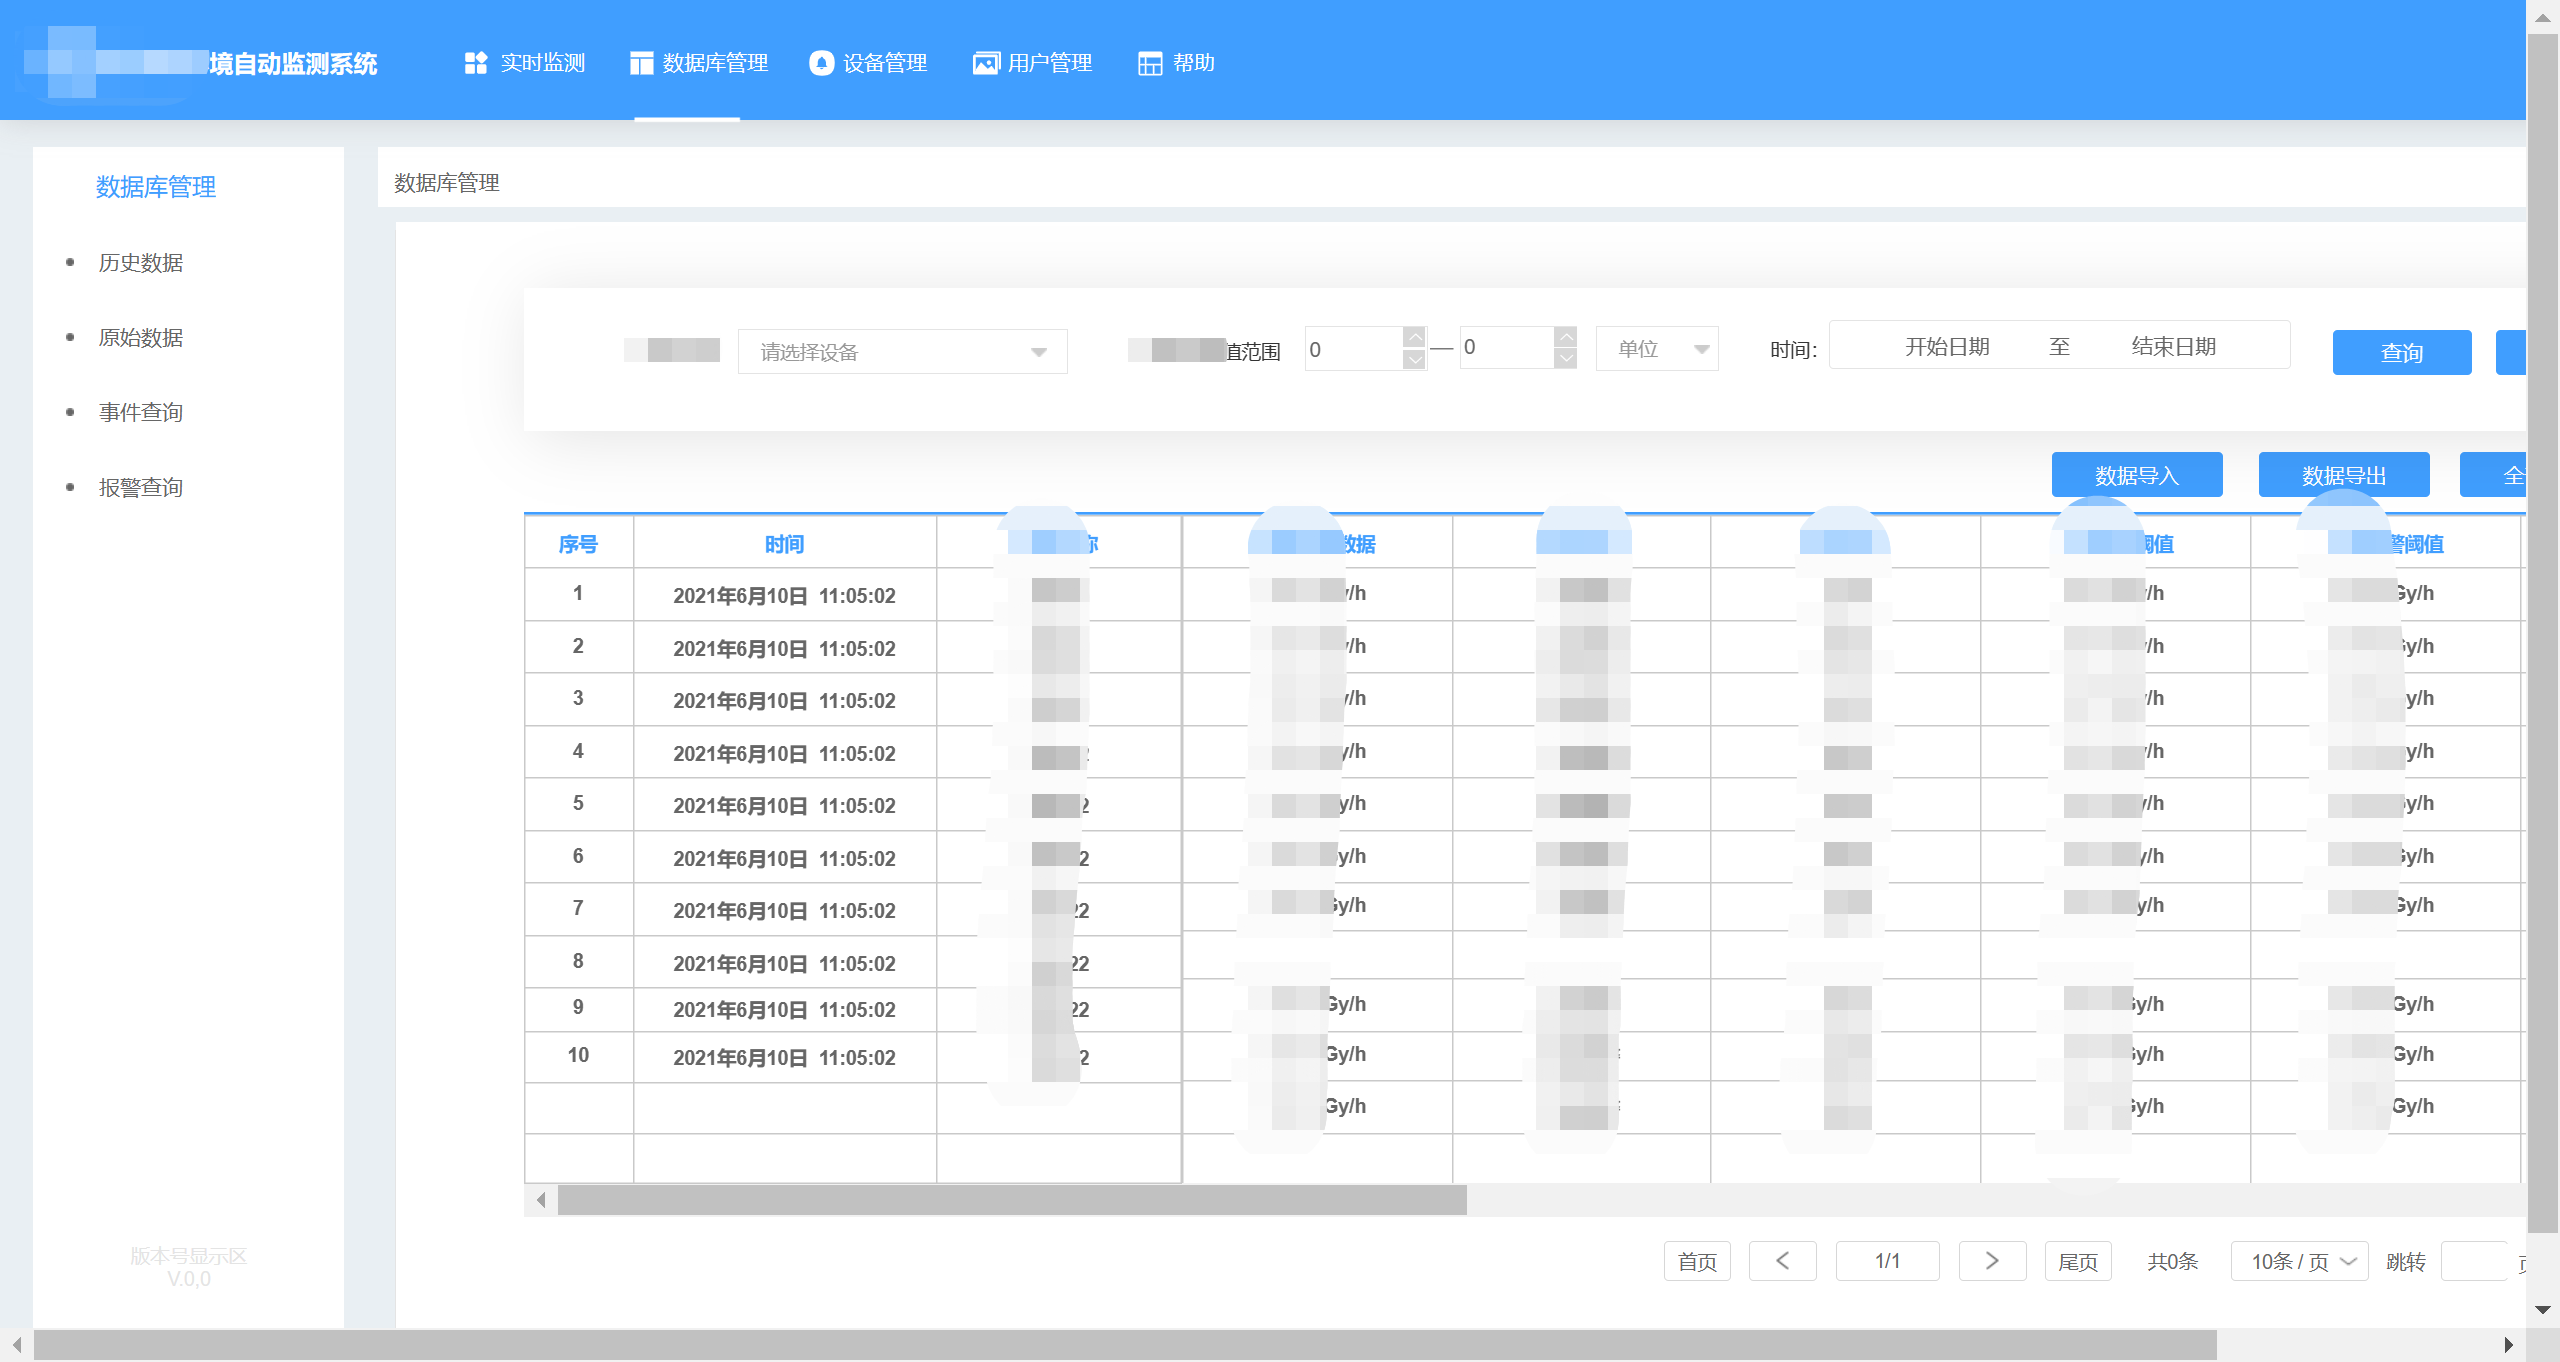Click the page scroll left arrow

16,1345
